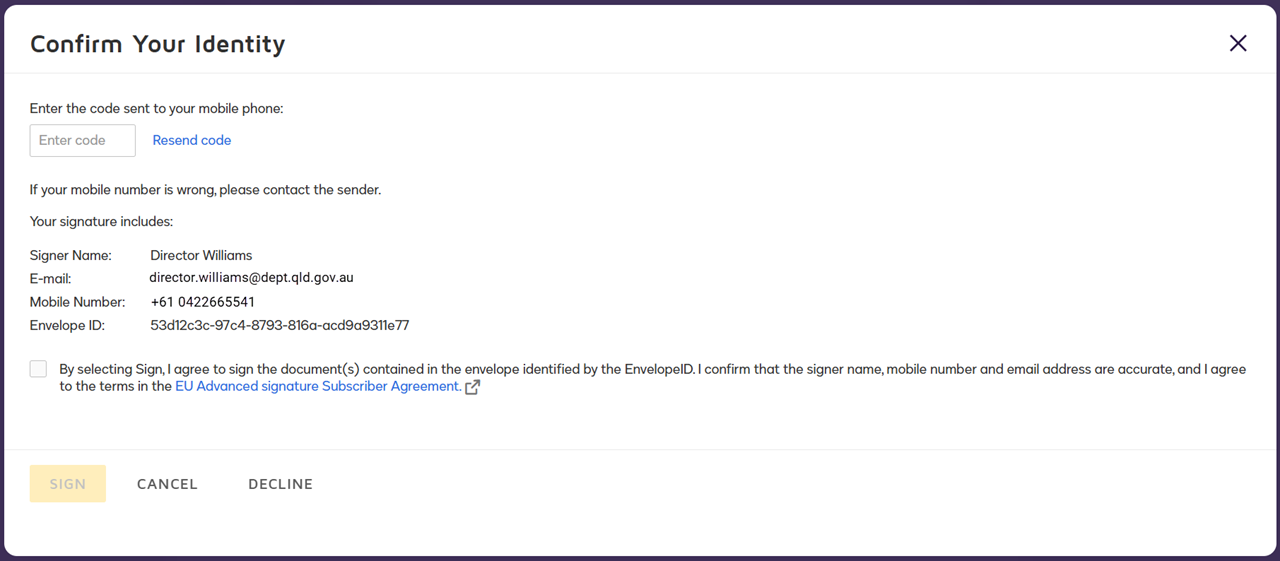Click the Resend code link
The height and width of the screenshot is (561, 1280).
coord(192,141)
